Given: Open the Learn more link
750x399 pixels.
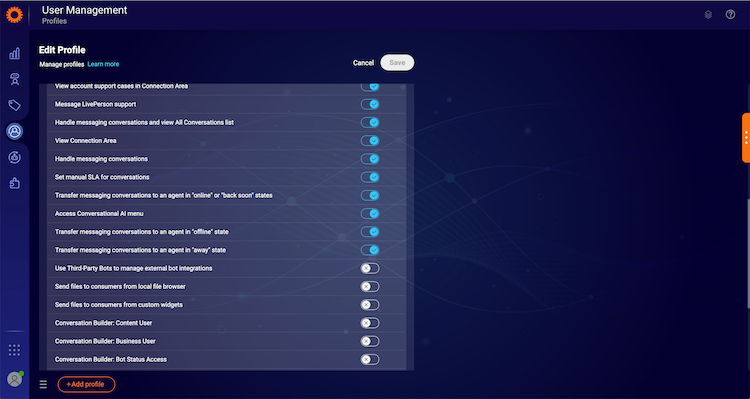Looking at the screenshot, I should pos(103,64).
